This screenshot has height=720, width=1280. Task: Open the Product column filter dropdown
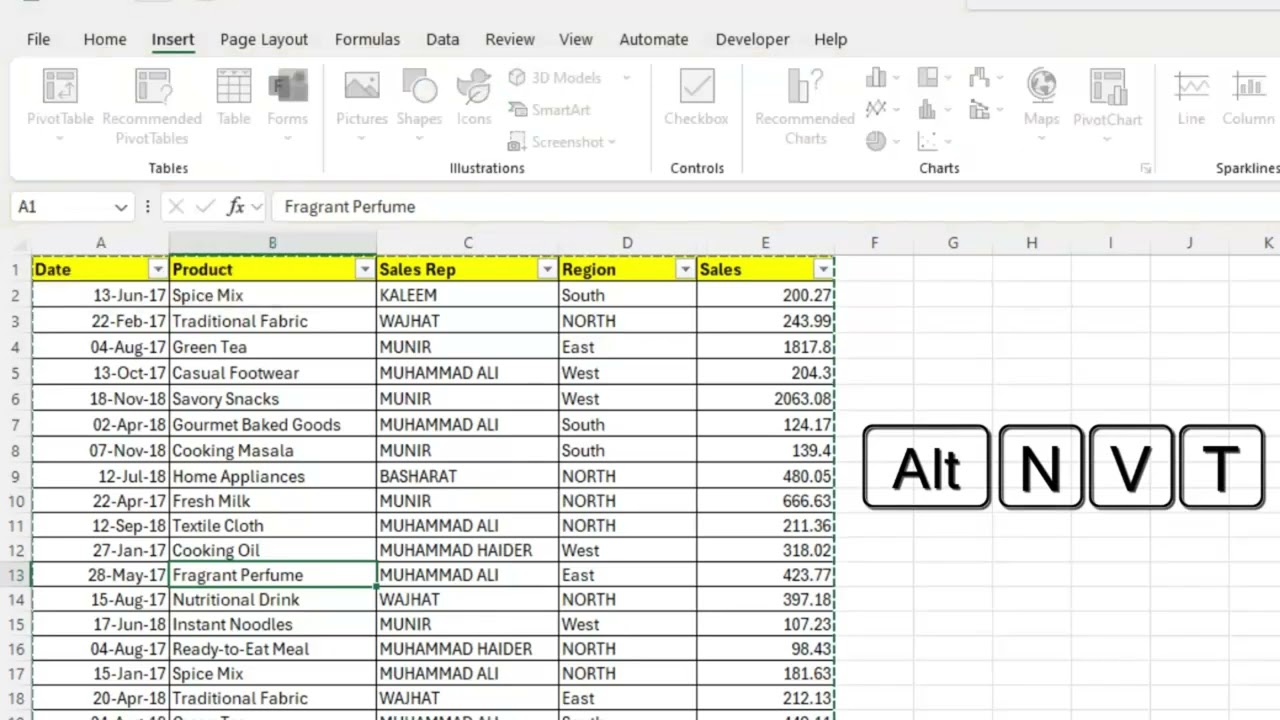click(364, 270)
